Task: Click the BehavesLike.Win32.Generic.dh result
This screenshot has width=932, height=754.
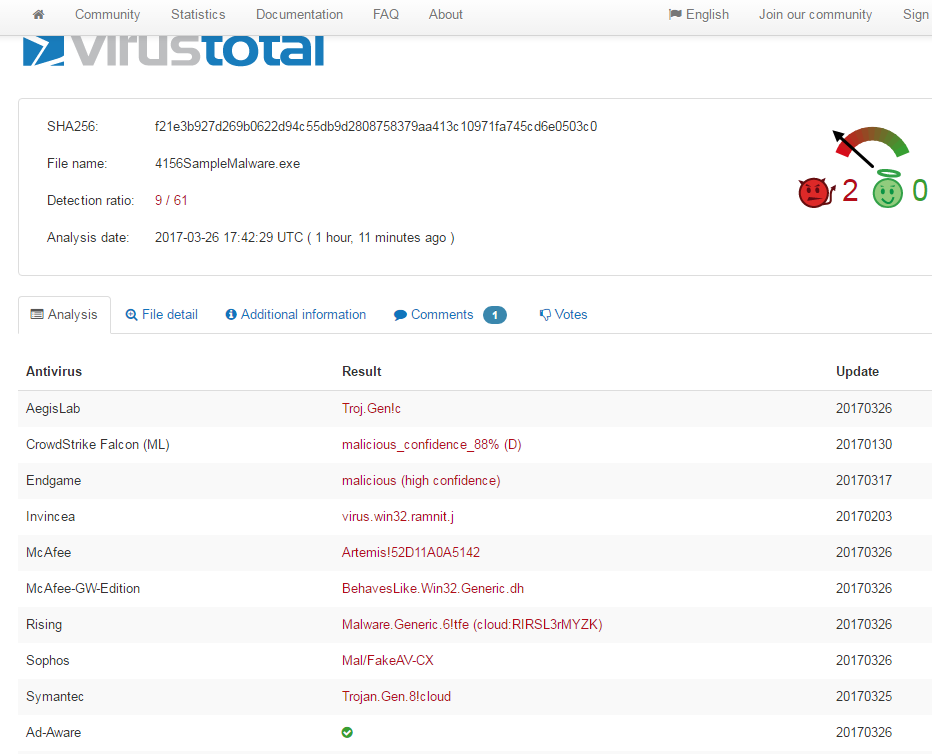Action: [433, 588]
